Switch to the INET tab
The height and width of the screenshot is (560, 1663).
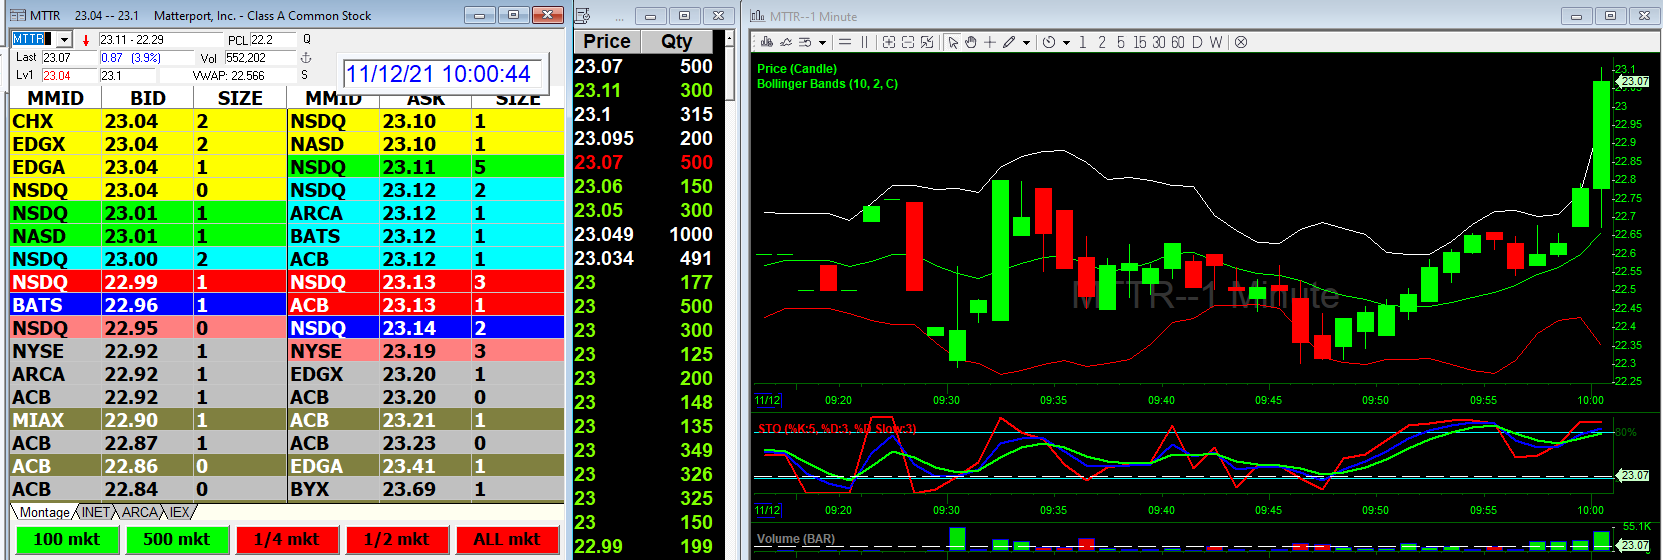pos(96,512)
